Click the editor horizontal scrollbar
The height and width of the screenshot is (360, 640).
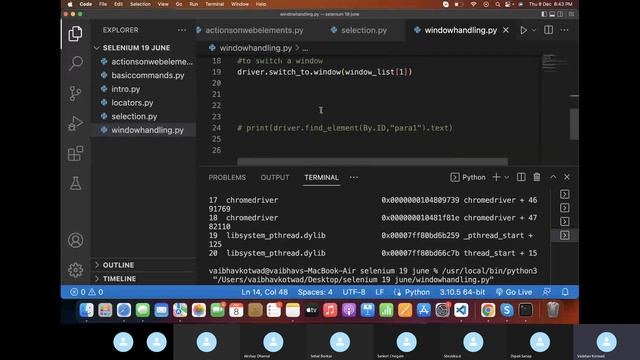tap(372, 162)
